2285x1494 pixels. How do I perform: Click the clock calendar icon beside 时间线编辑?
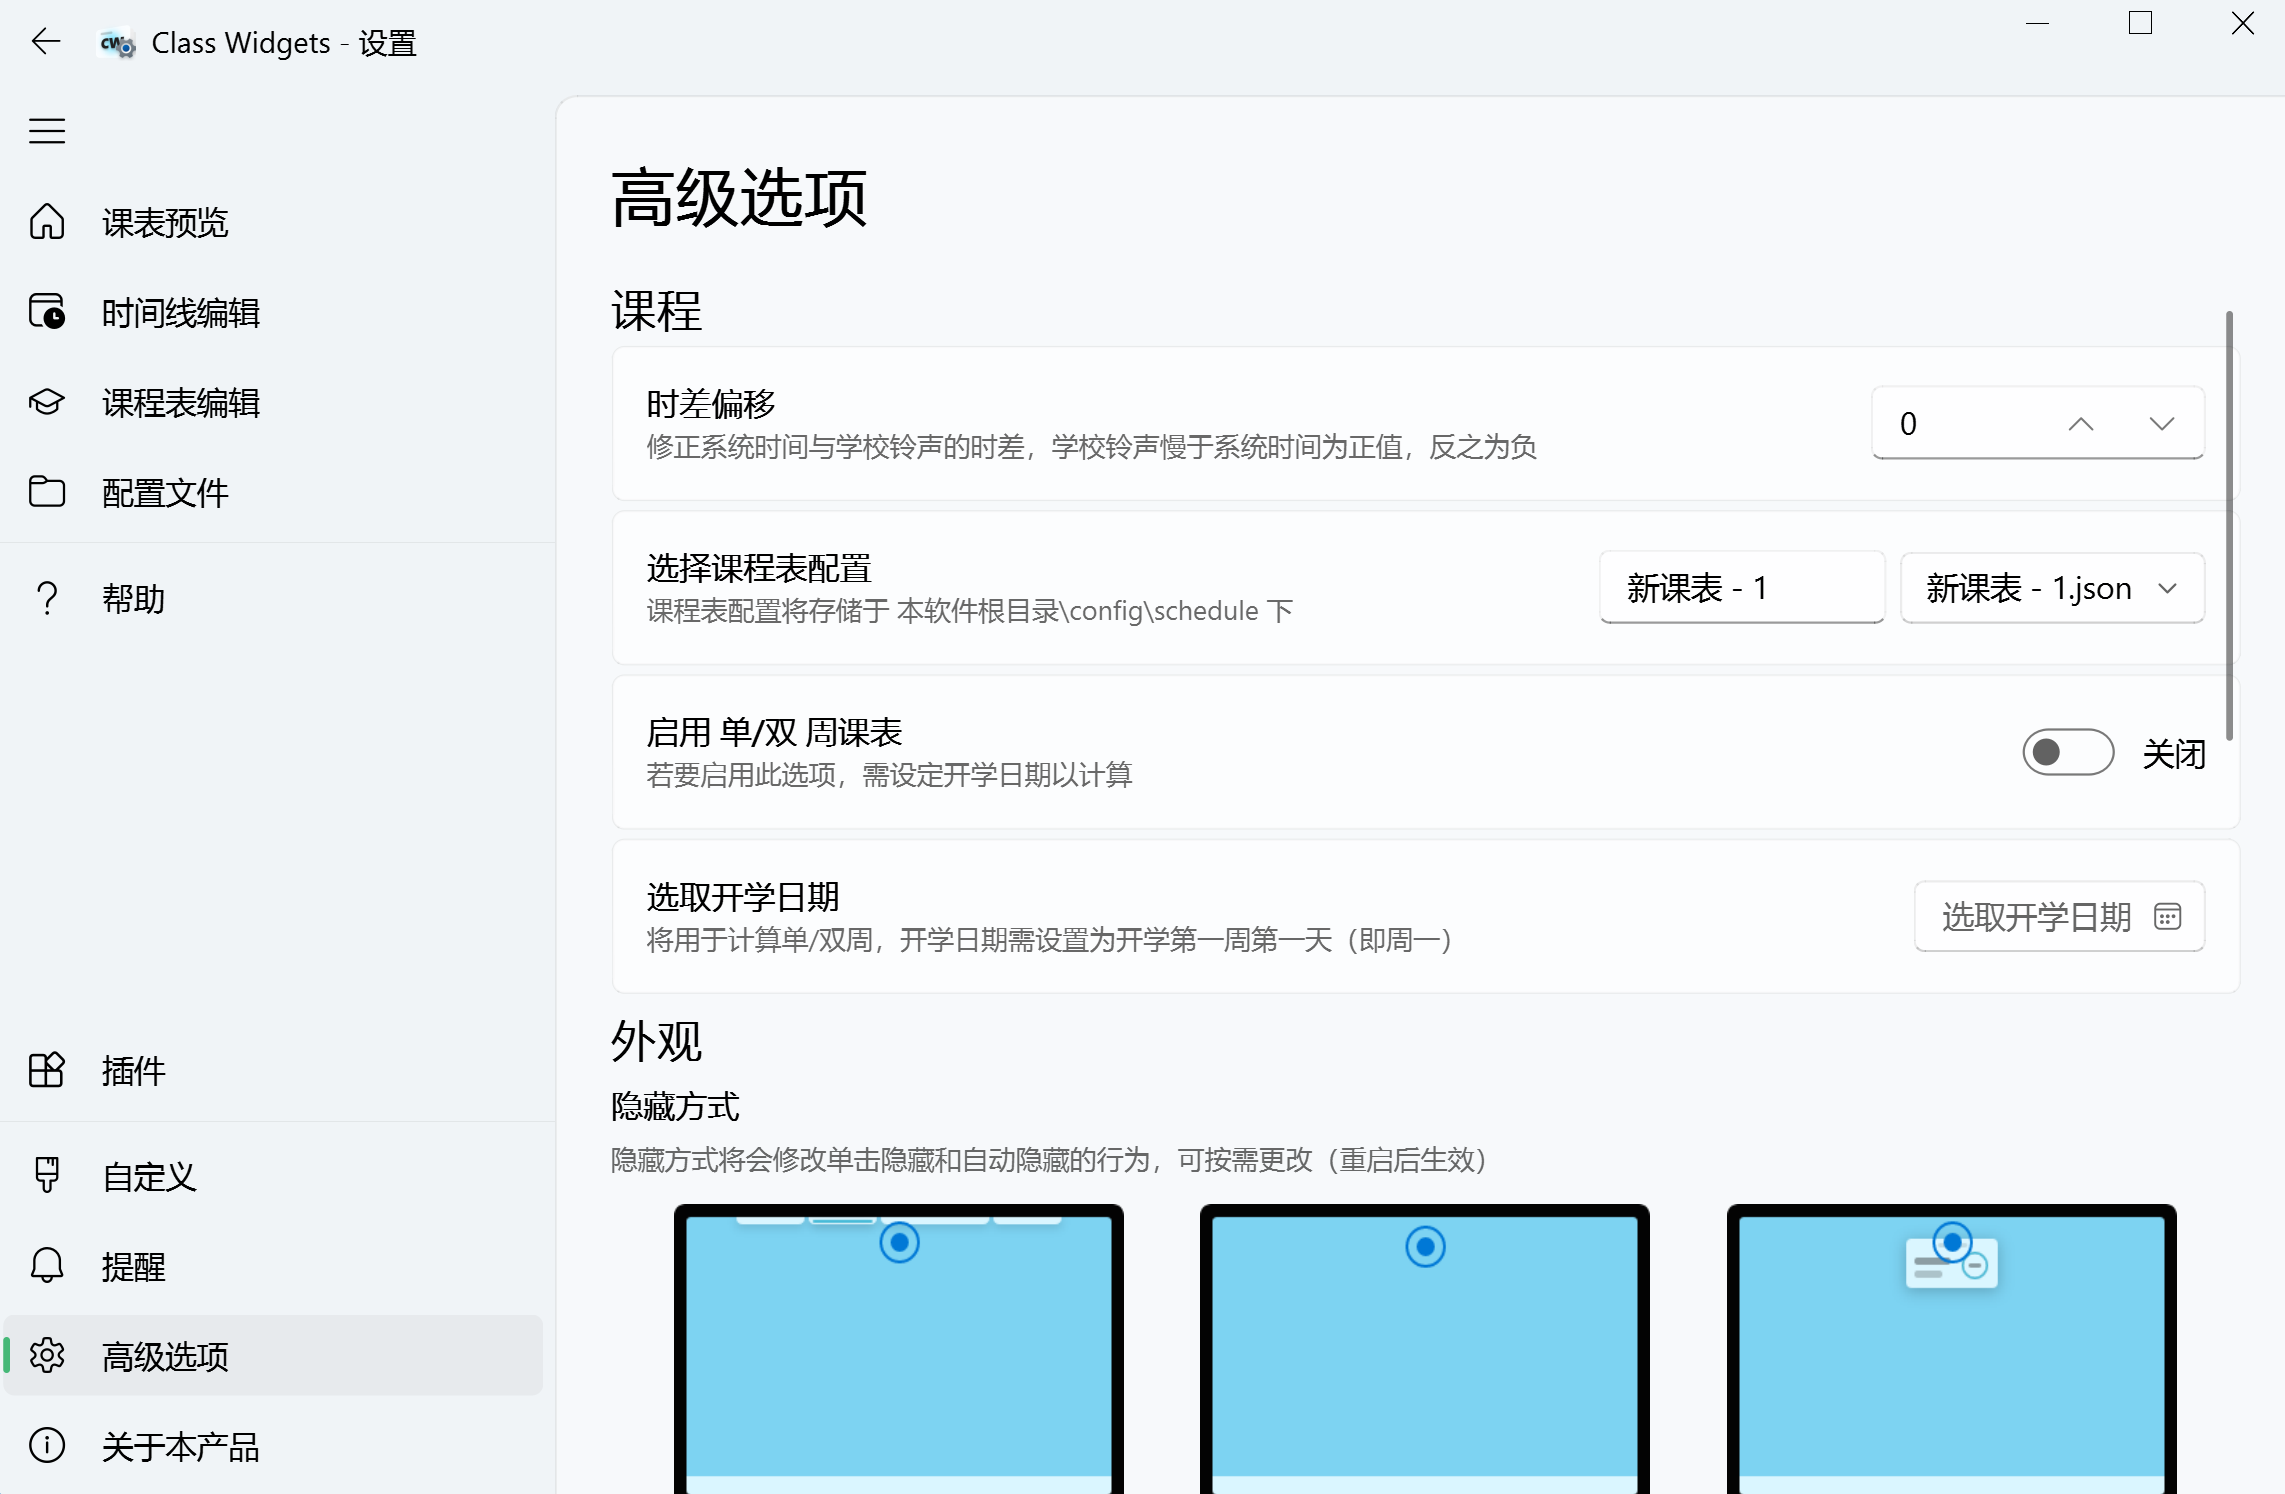(47, 312)
